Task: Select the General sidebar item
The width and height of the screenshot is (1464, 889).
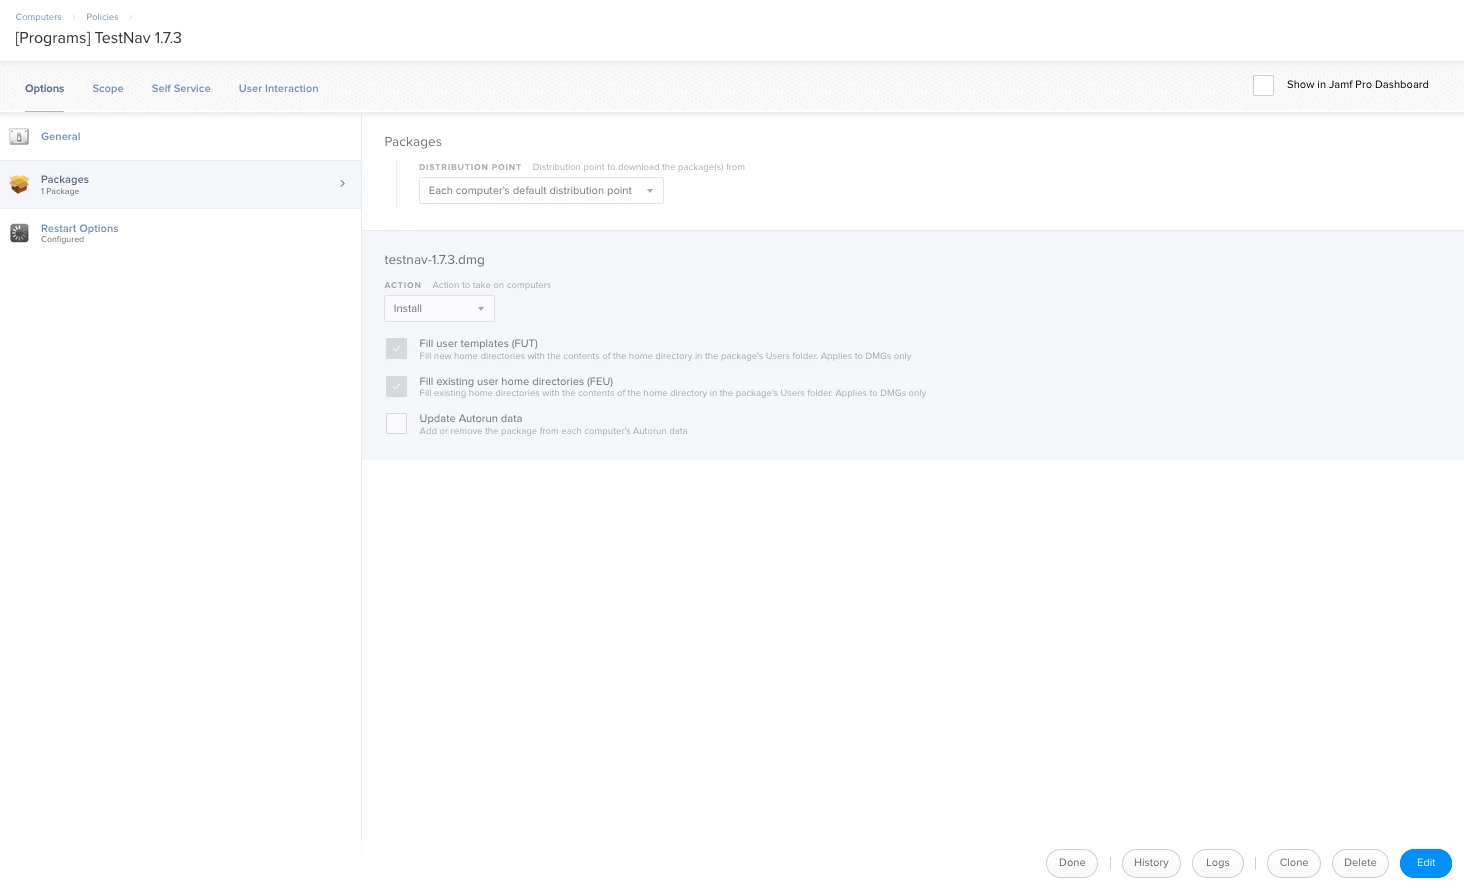Action: click(180, 136)
